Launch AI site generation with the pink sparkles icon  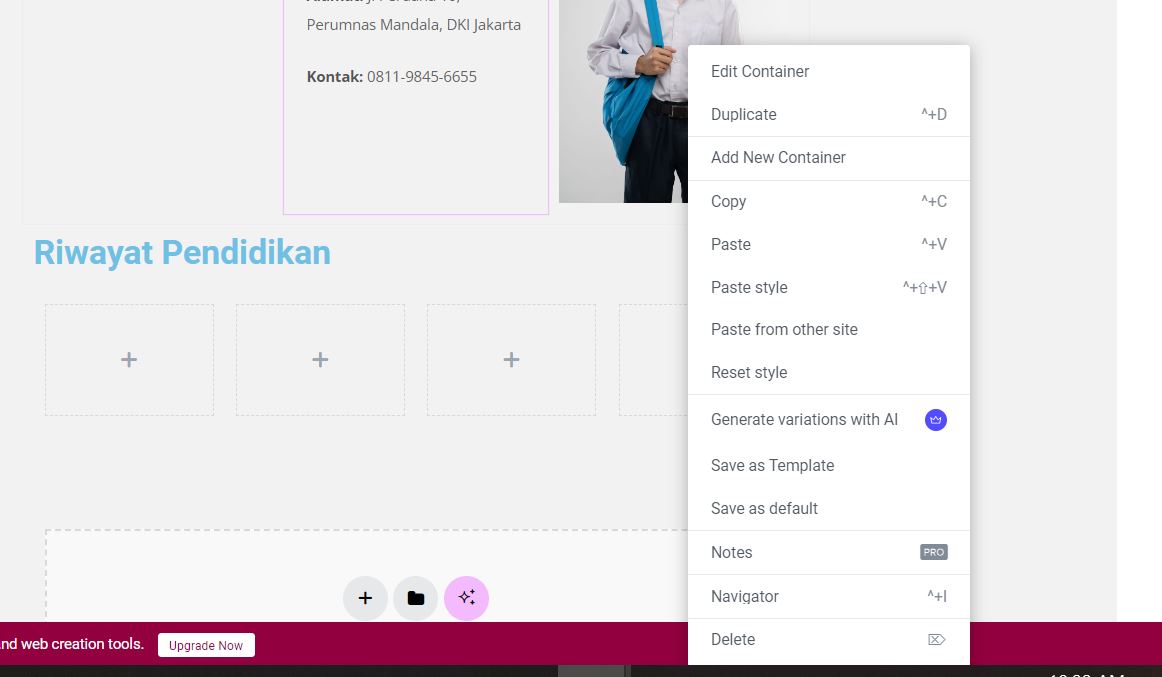click(x=466, y=597)
